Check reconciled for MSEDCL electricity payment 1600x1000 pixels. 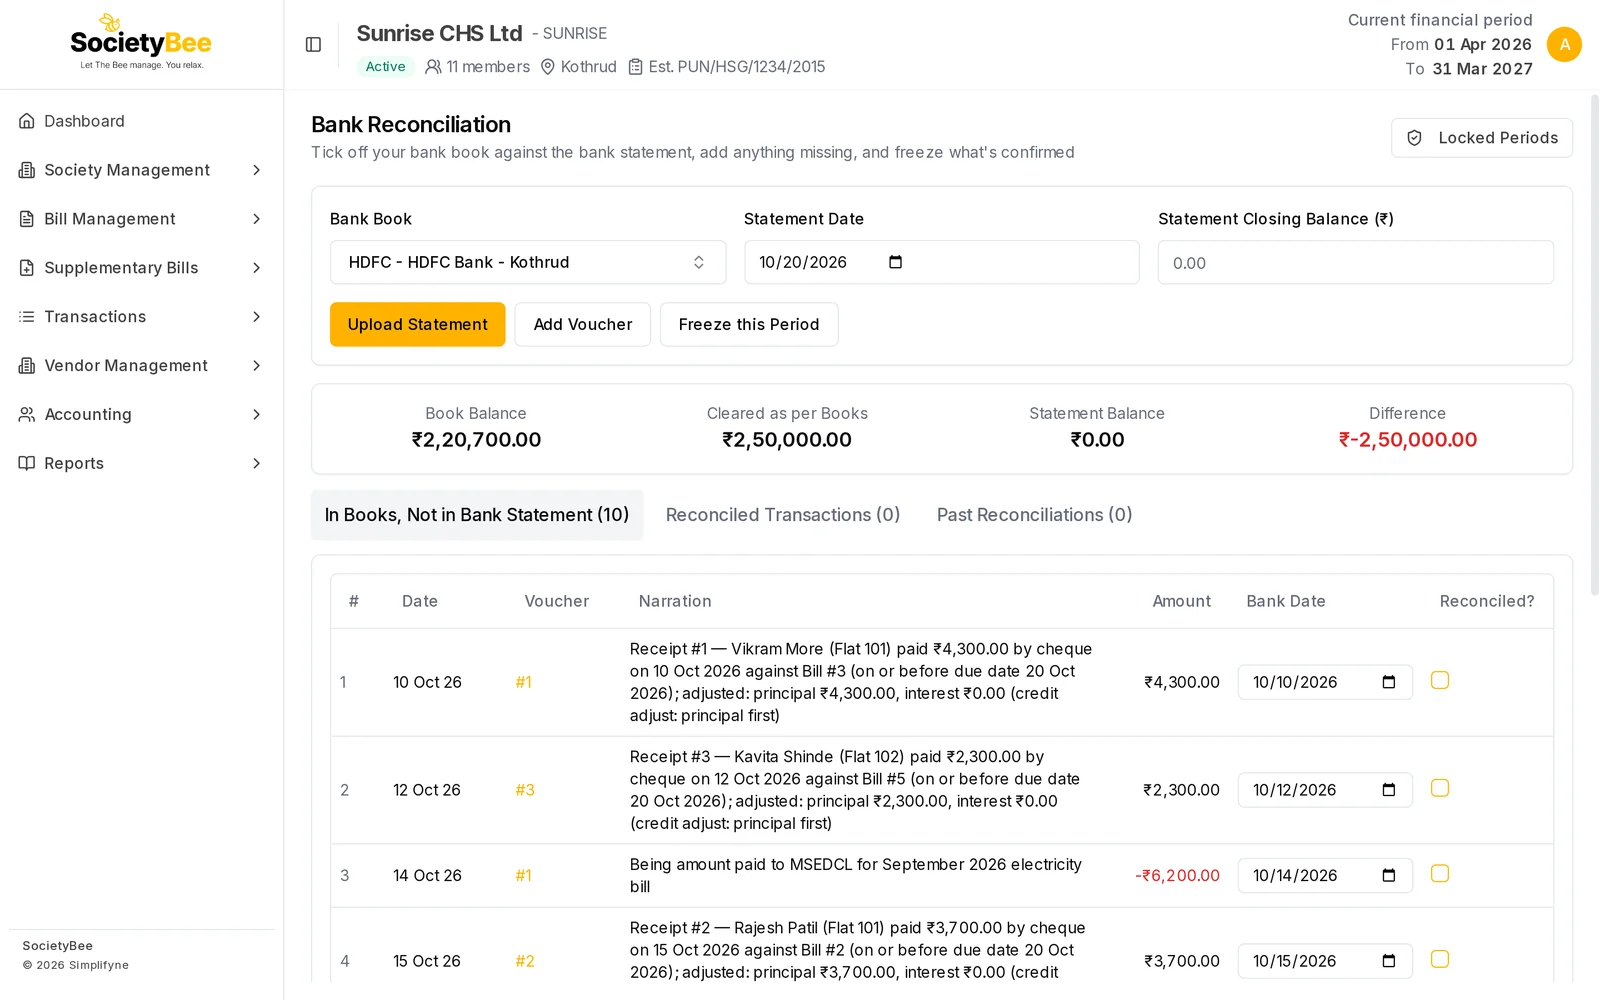1440,874
